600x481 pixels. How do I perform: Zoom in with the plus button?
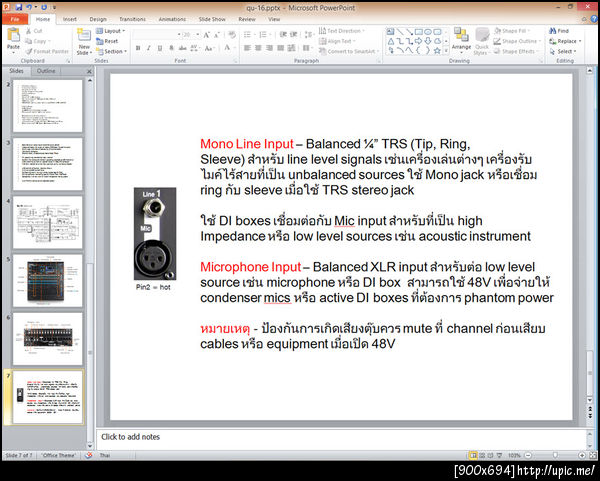pyautogui.click(x=582, y=455)
